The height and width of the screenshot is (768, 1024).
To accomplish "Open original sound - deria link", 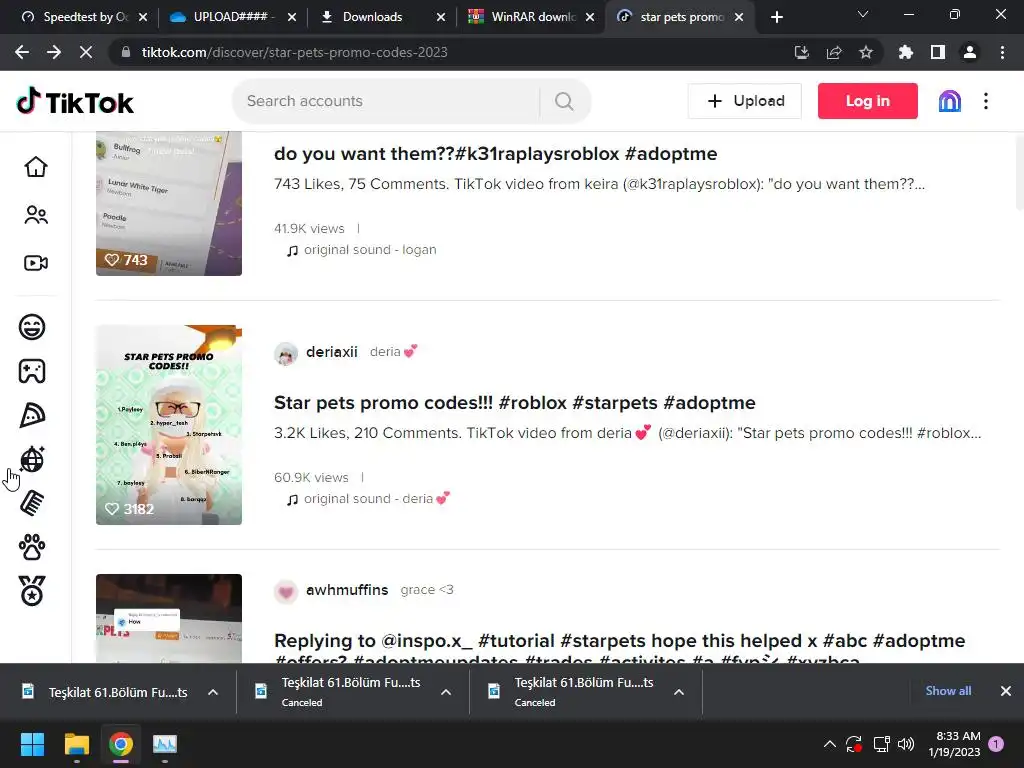I will (377, 499).
